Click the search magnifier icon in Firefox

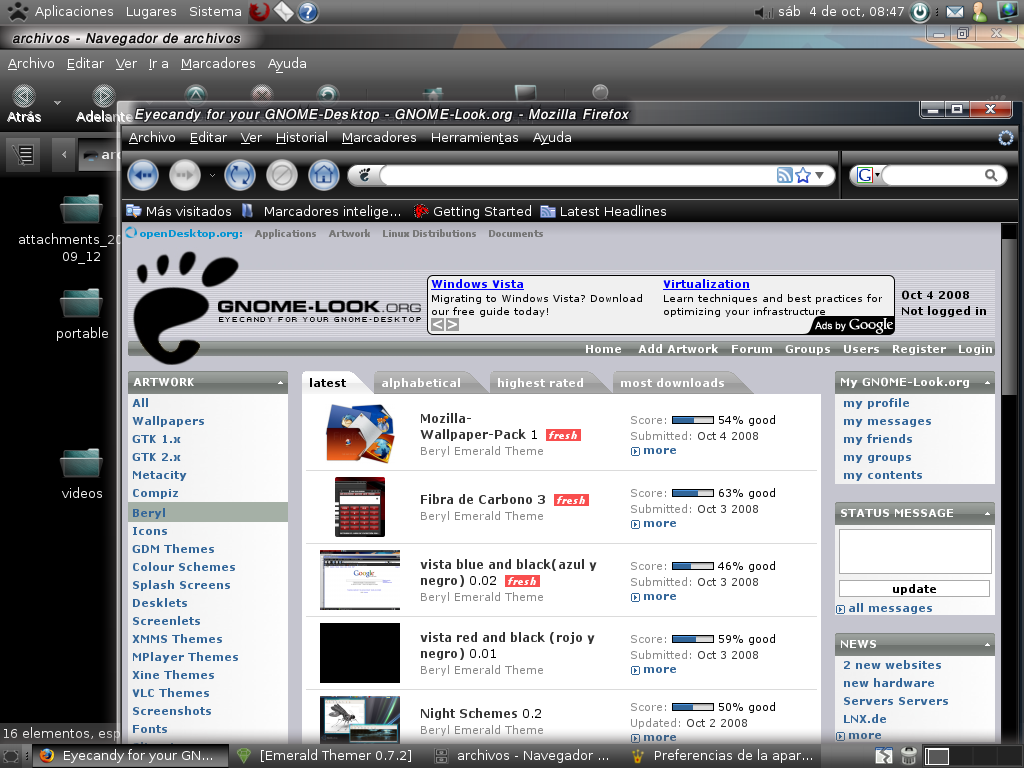click(991, 175)
